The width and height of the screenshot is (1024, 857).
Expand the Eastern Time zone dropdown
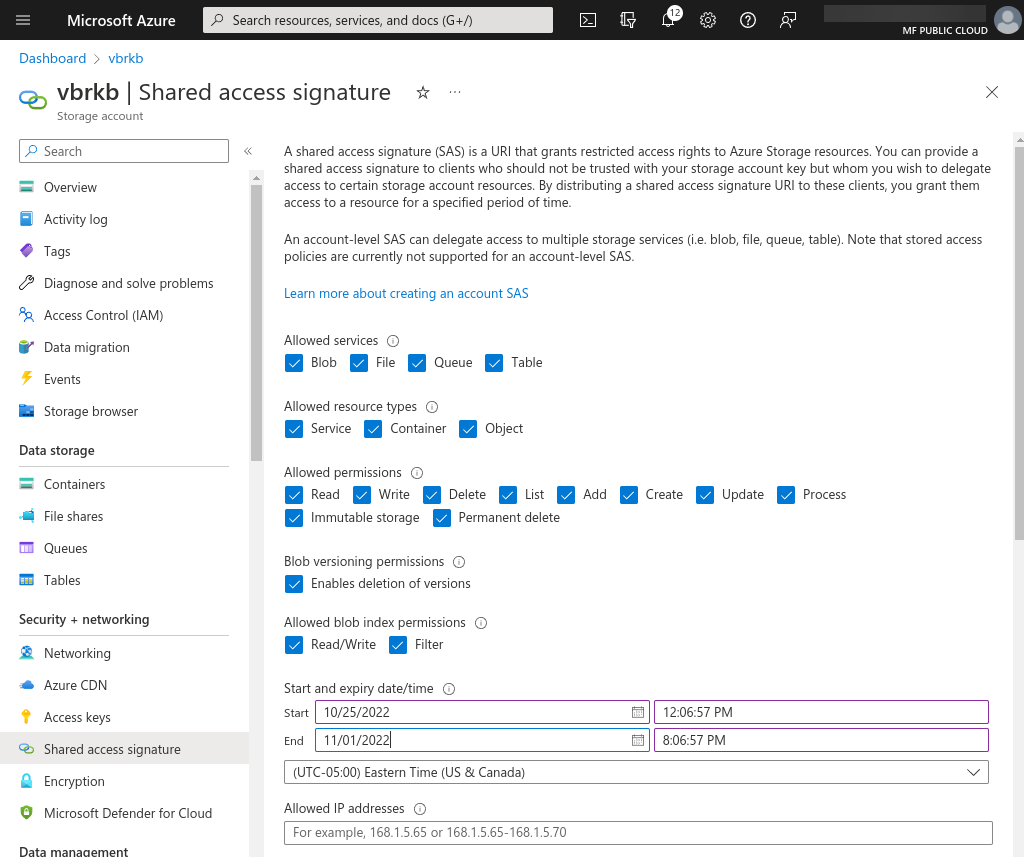pyautogui.click(x=636, y=772)
